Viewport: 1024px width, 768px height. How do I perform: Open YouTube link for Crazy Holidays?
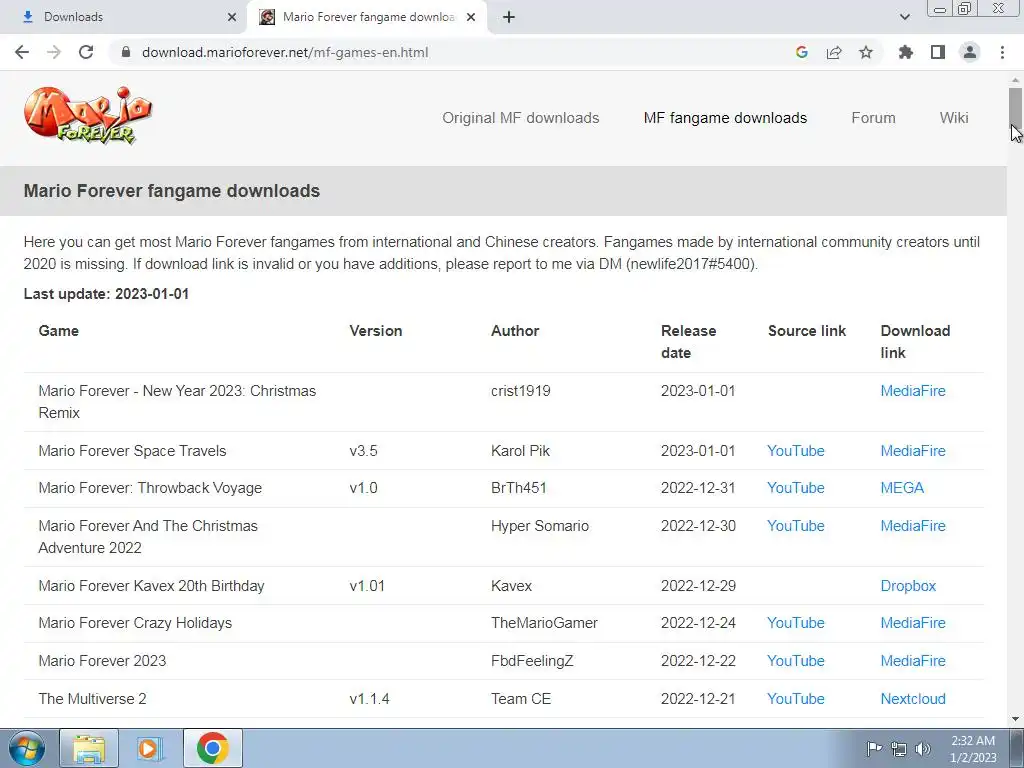tap(795, 623)
